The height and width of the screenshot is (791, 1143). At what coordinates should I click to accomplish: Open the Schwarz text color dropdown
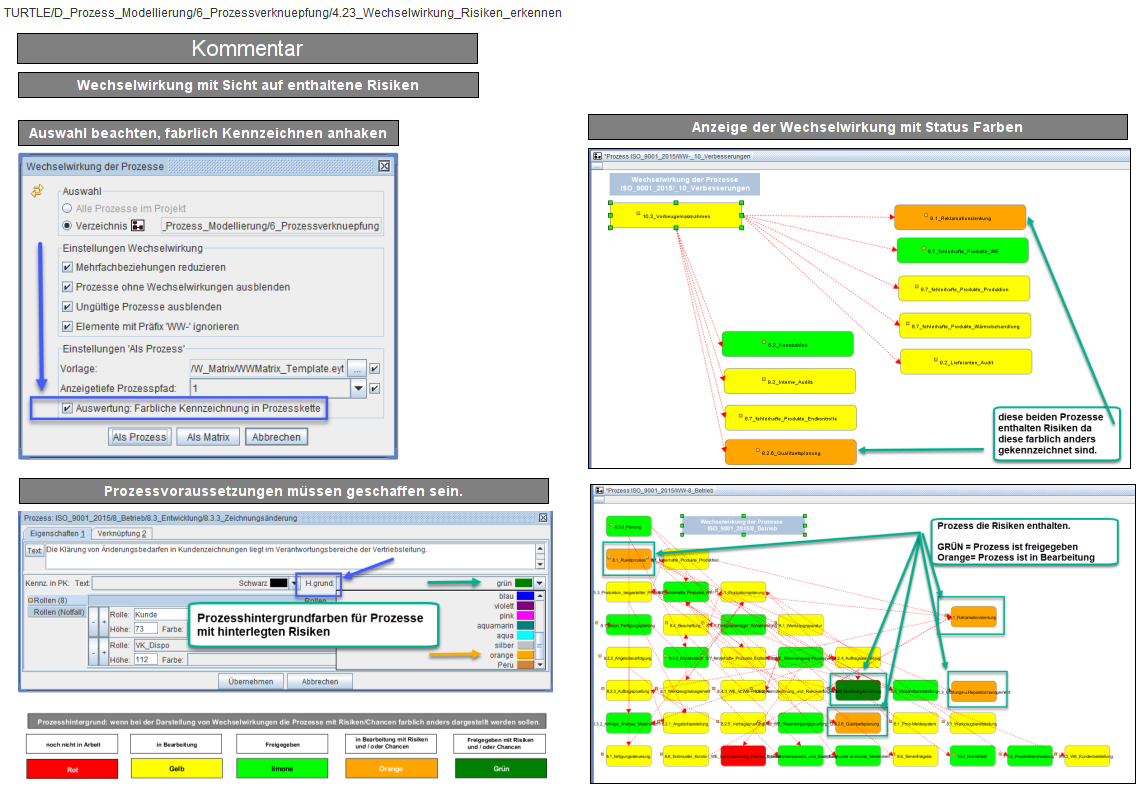(x=293, y=583)
